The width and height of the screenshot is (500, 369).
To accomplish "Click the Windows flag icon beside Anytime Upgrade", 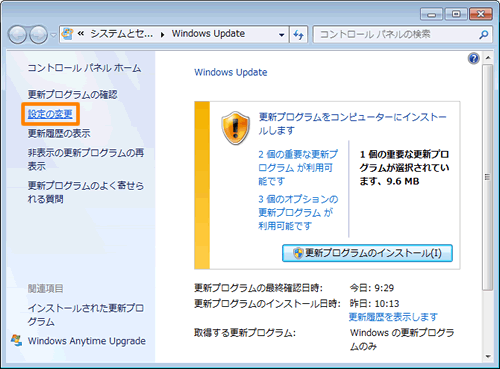I will (16, 340).
